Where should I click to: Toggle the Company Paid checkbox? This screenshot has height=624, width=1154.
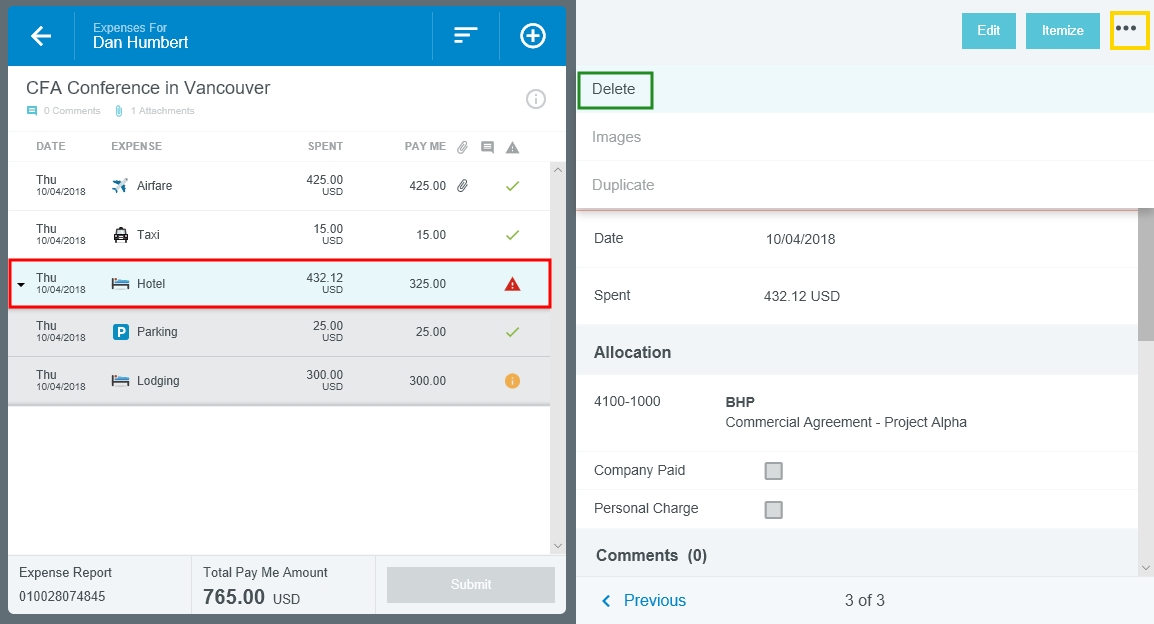coord(773,471)
